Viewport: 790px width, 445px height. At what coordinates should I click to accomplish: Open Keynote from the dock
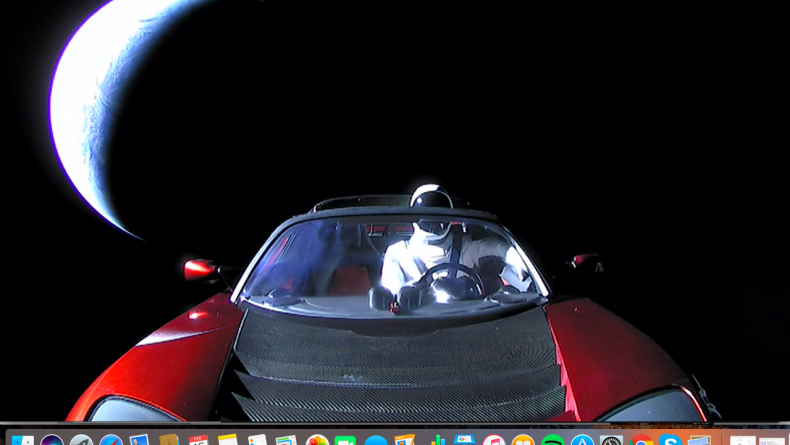(464, 441)
